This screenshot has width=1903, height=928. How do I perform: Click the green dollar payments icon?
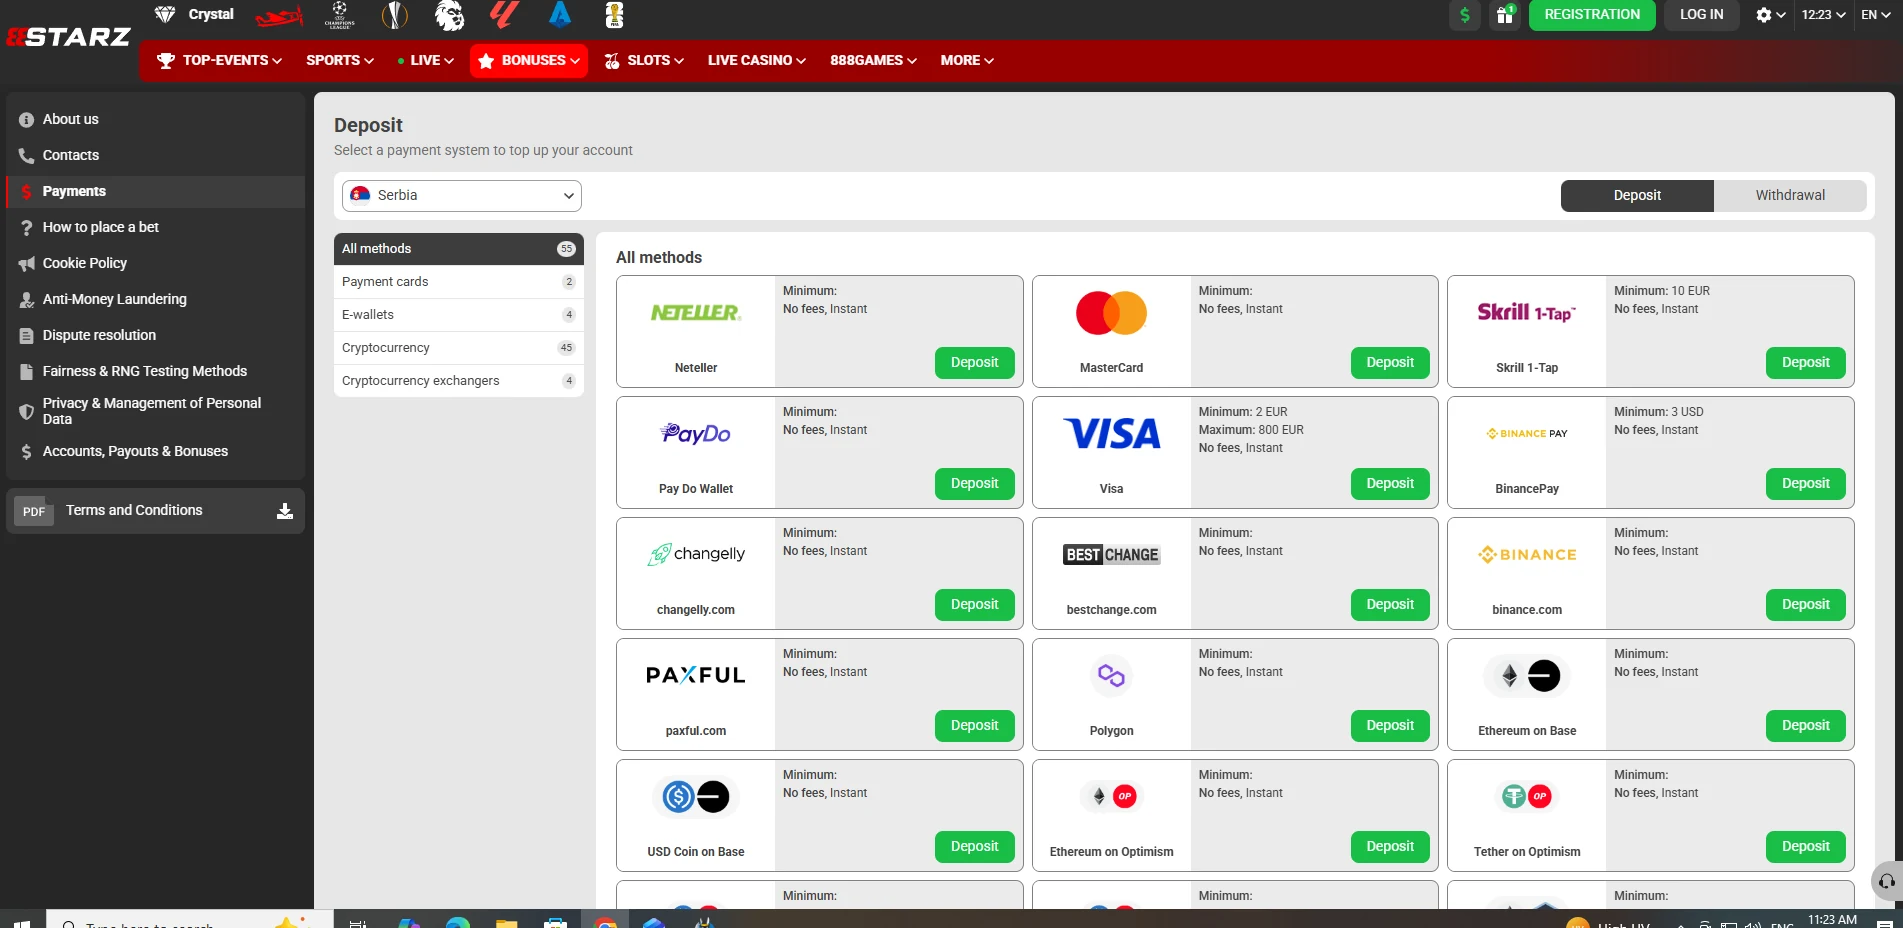(x=1465, y=15)
